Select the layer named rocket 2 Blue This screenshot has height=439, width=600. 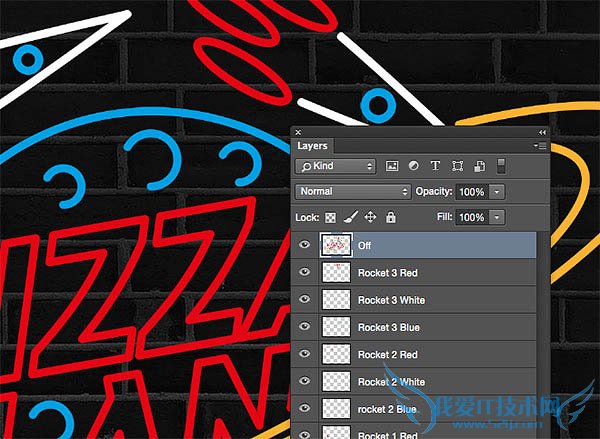pyautogui.click(x=414, y=409)
